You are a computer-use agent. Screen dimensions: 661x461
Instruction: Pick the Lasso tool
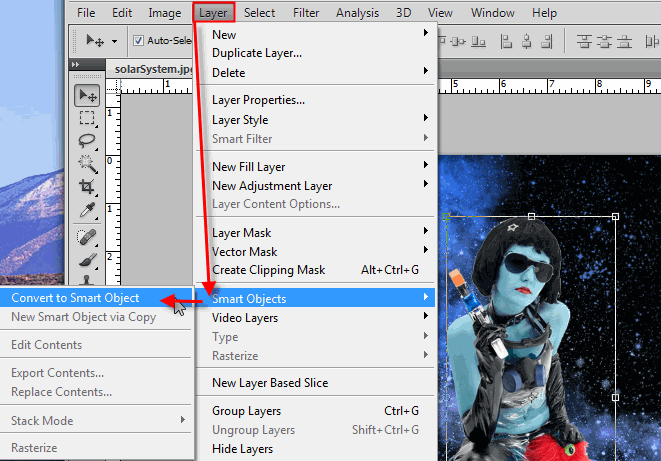coord(87,141)
